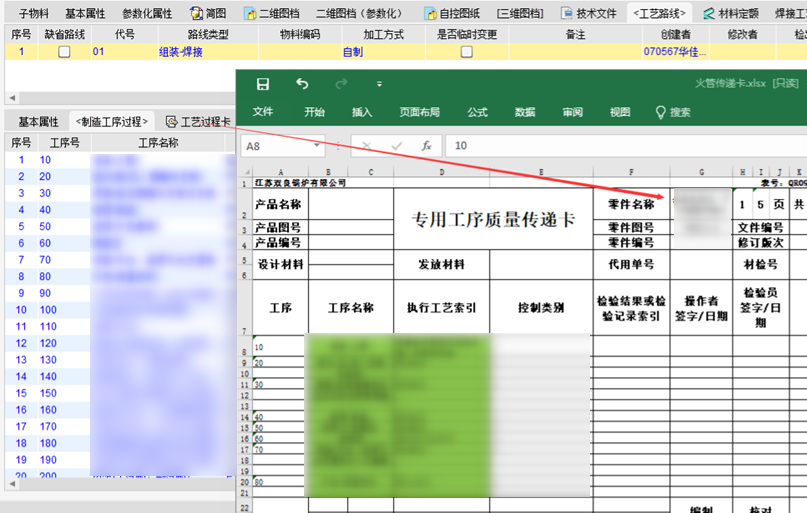This screenshot has width=807, height=513.
Task: Click the formula bar cancel X icon
Action: point(366,146)
